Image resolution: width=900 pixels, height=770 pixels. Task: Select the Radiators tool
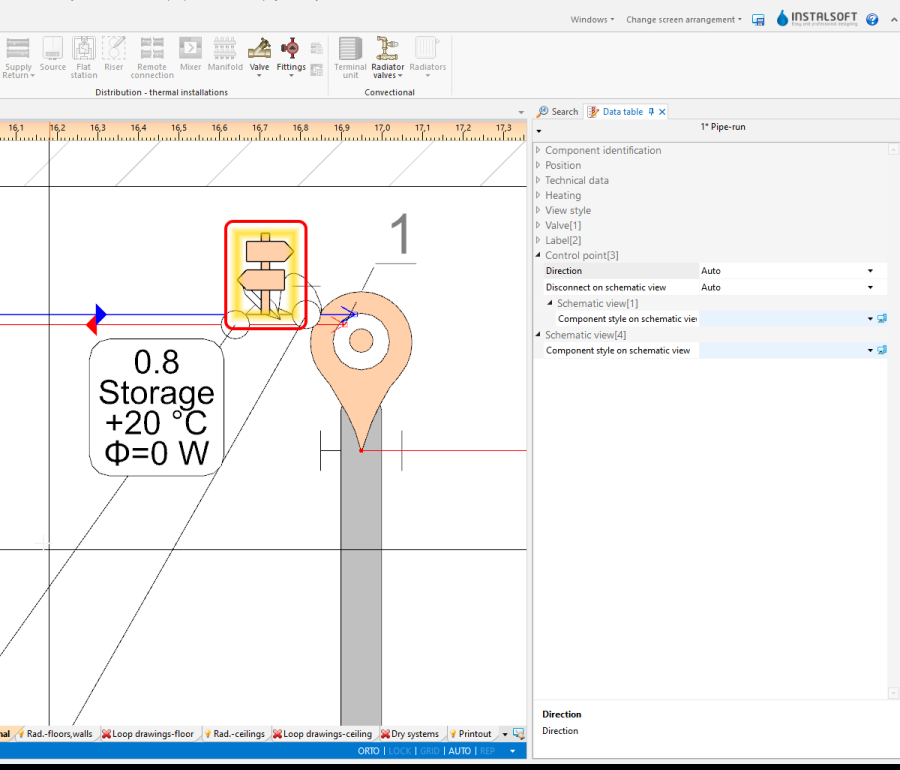pyautogui.click(x=427, y=57)
